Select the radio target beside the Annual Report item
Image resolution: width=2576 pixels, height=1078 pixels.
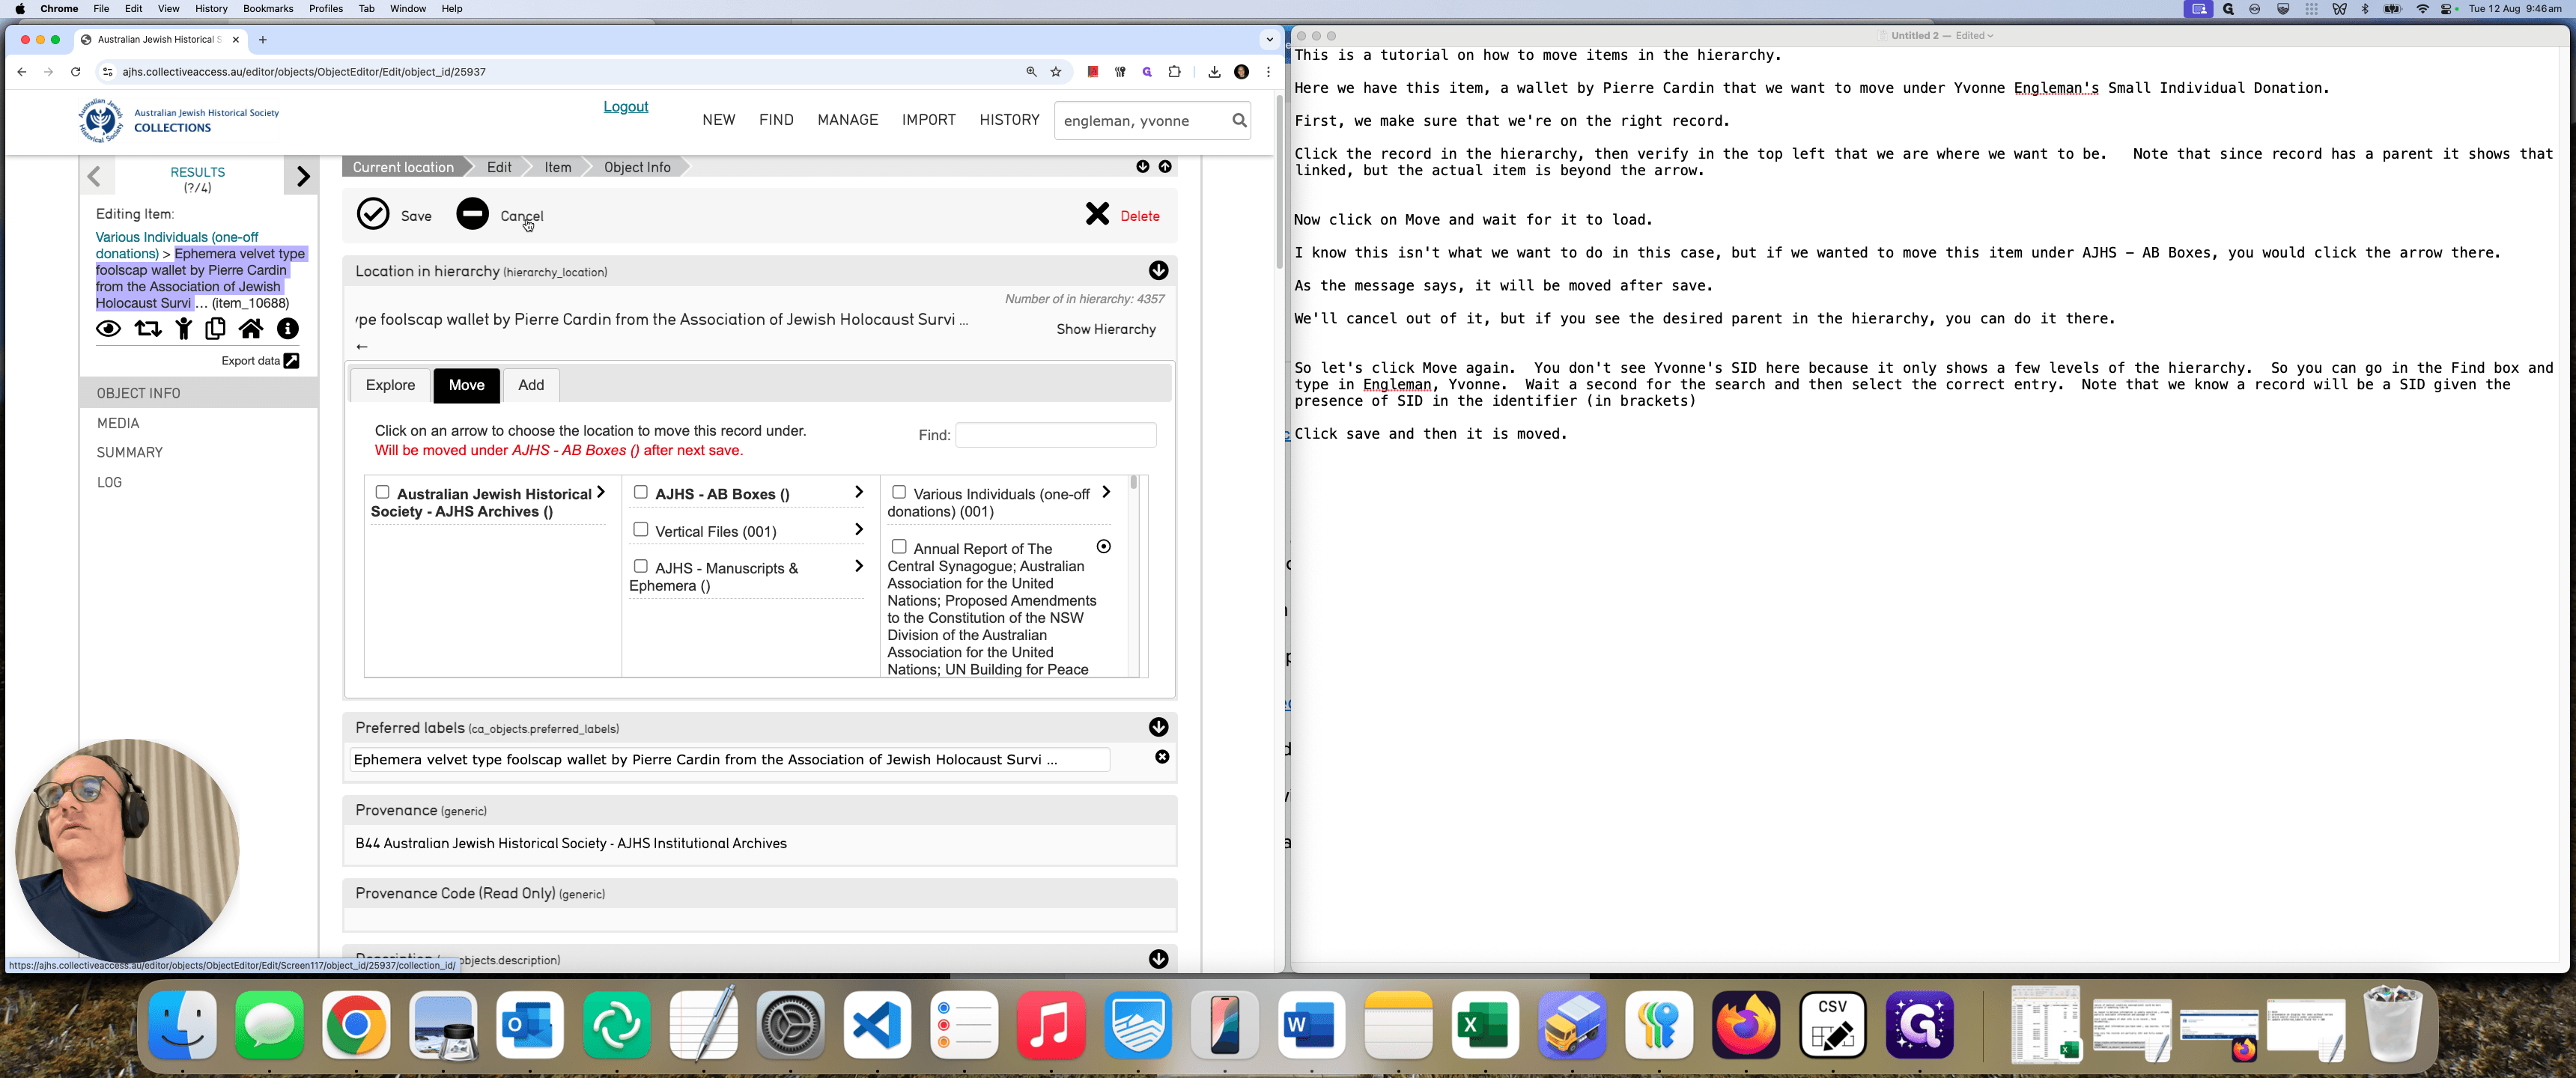point(1104,547)
